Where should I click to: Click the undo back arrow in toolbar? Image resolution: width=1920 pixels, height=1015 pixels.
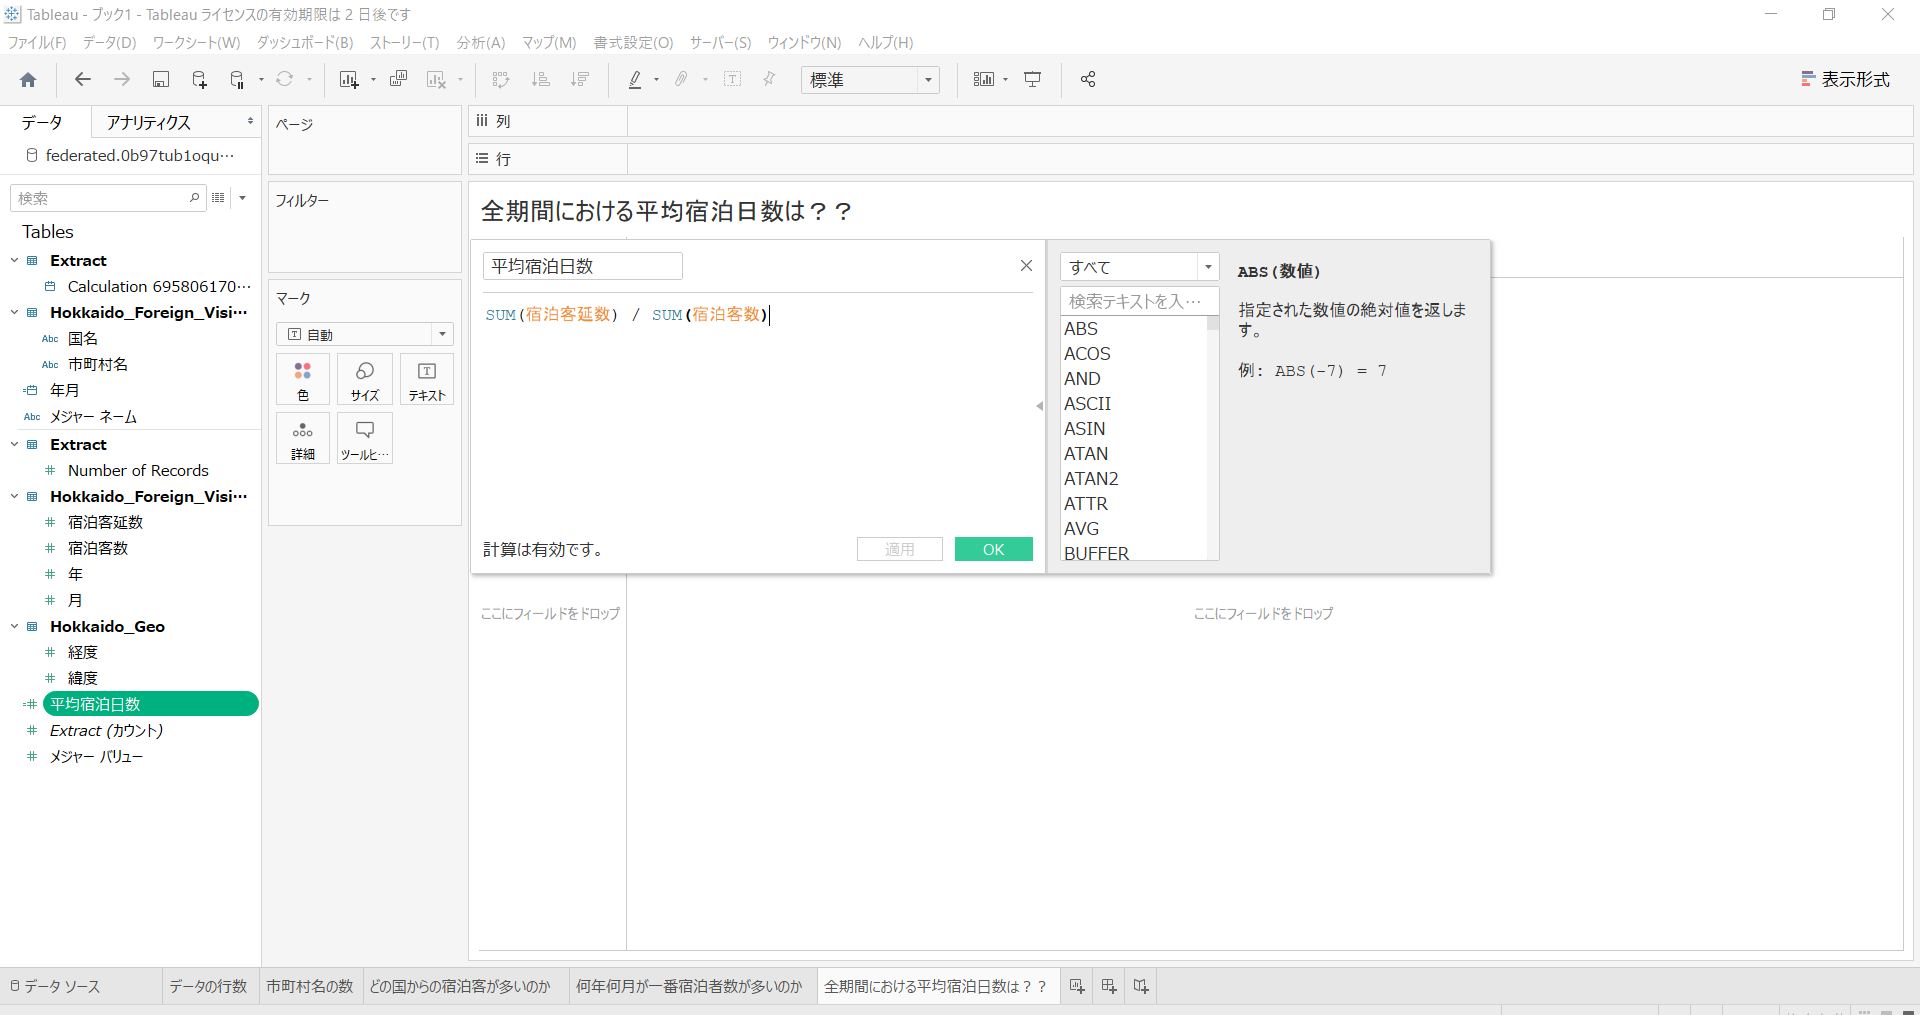tap(83, 80)
